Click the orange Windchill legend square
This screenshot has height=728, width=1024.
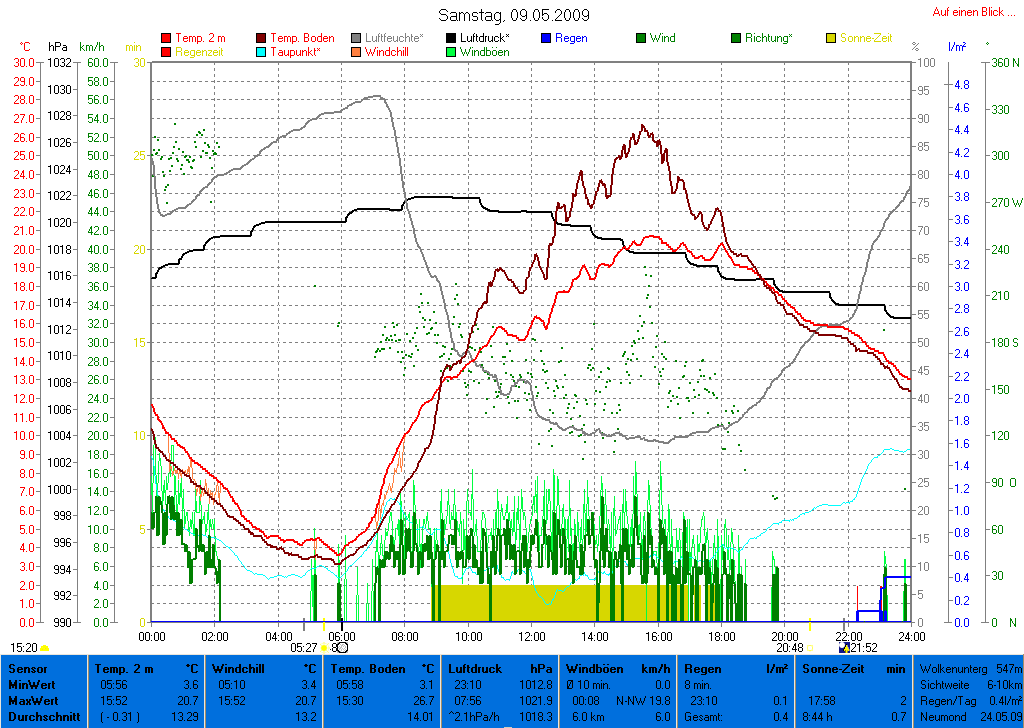[x=357, y=52]
